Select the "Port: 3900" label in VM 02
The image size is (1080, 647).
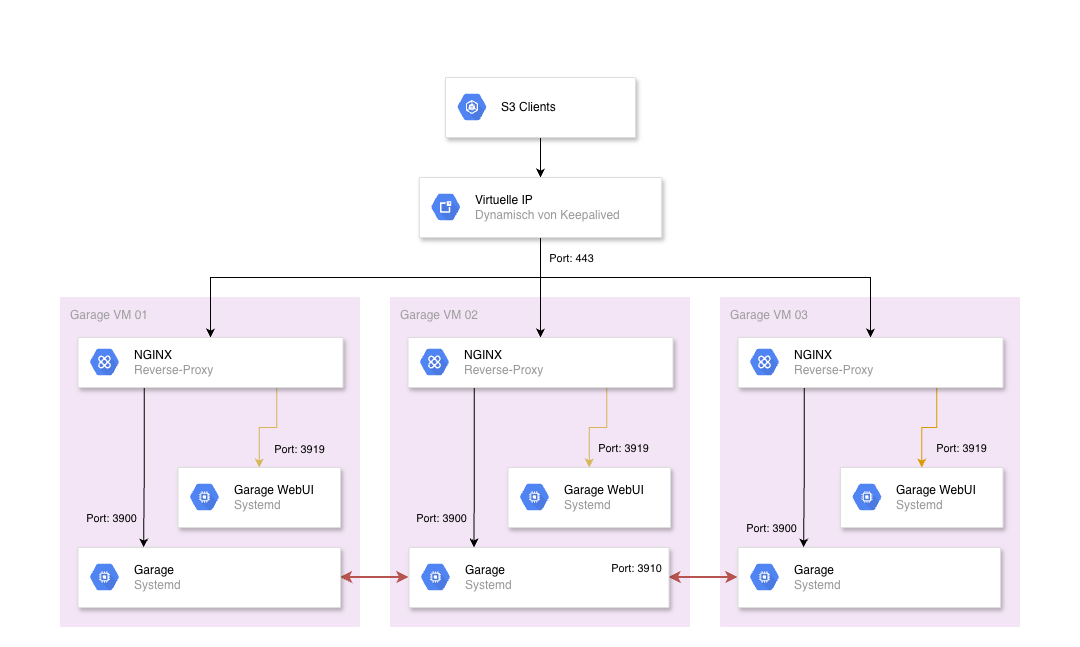(x=442, y=518)
